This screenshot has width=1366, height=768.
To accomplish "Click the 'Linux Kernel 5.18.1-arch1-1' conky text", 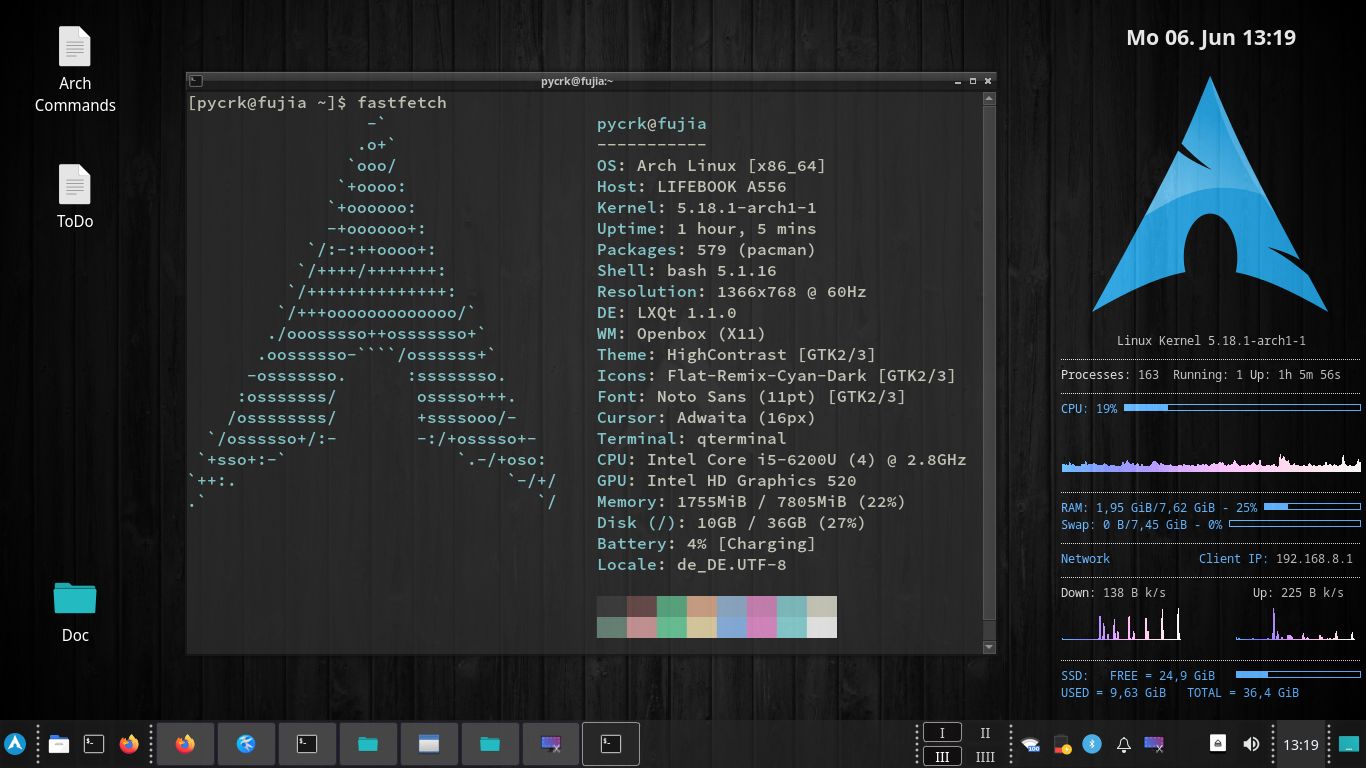I will pyautogui.click(x=1211, y=341).
